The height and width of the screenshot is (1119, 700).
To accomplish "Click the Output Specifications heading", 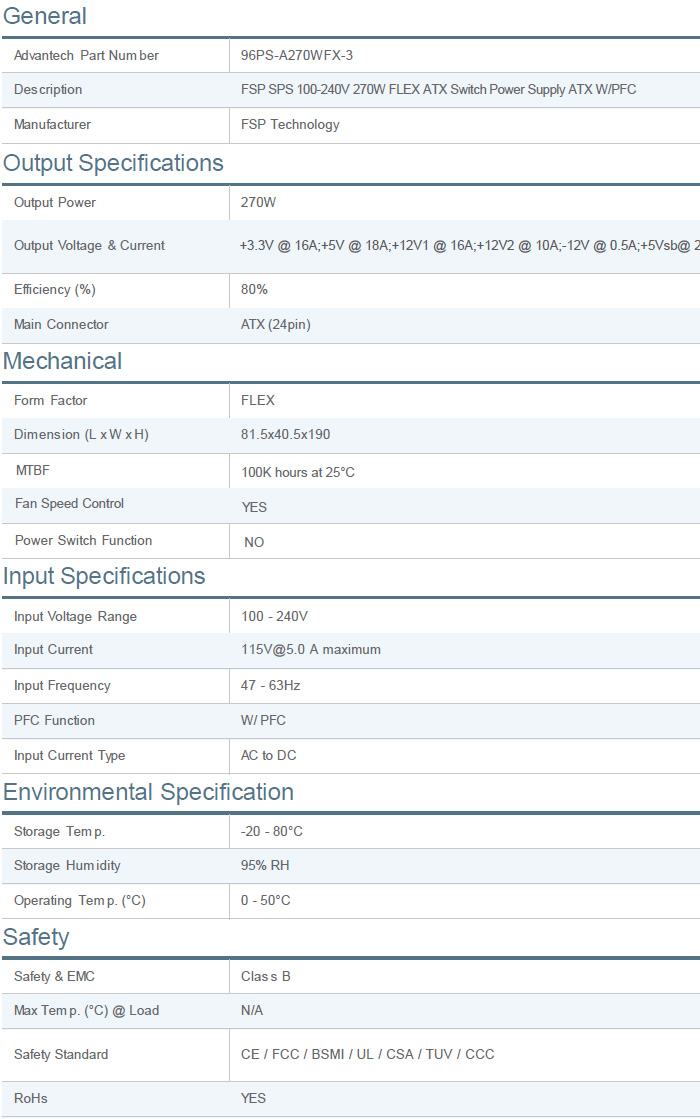I will pyautogui.click(x=113, y=163).
